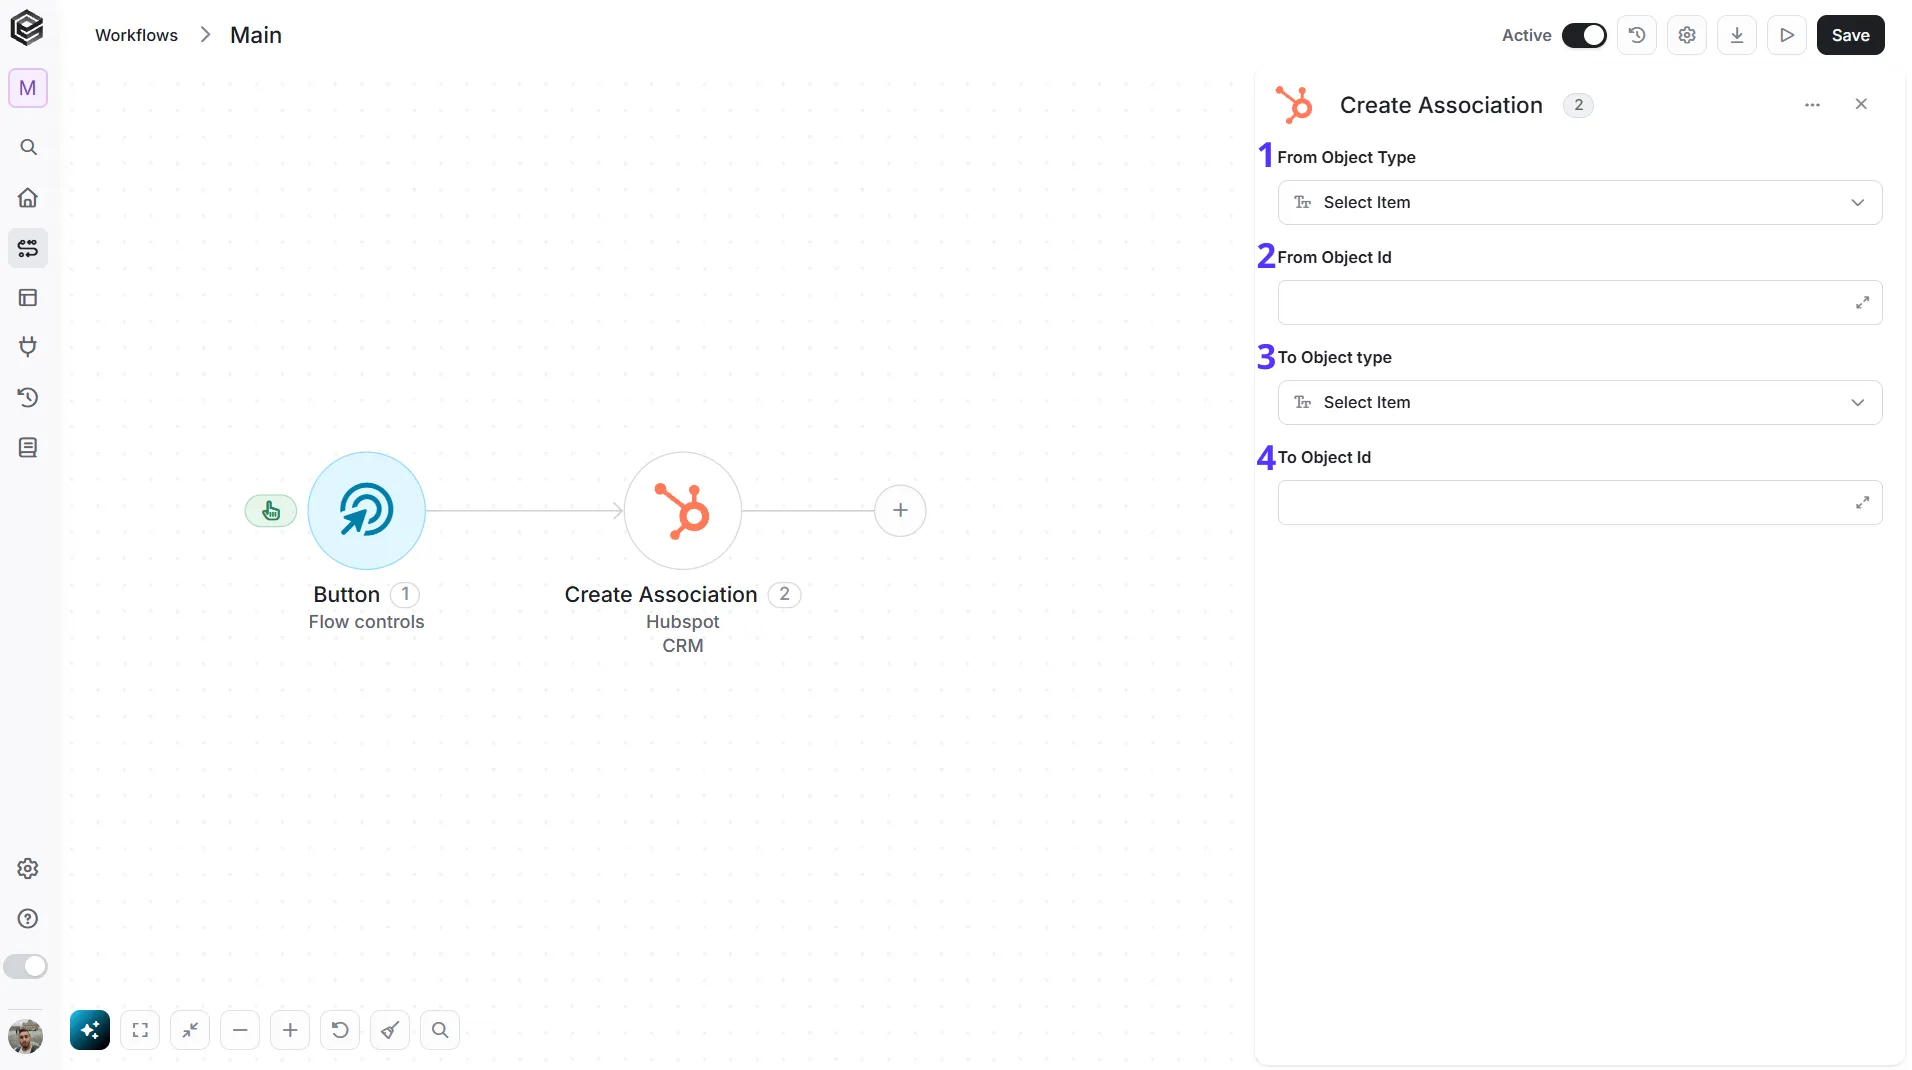Open the AI sparkle assistant icon
Viewport: 1912px width, 1070px height.
click(90, 1030)
